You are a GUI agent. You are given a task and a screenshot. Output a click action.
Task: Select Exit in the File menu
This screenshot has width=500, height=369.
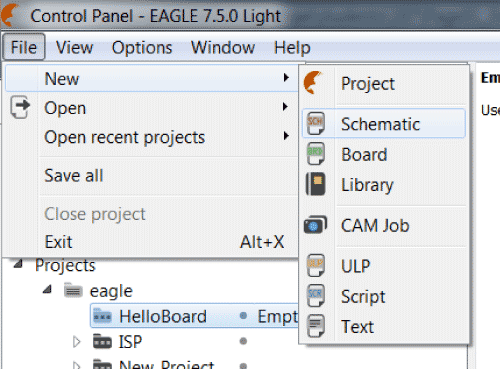58,242
